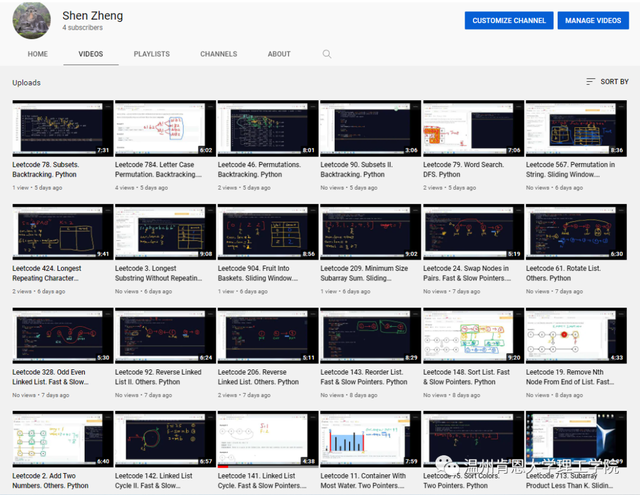Click the Leetcode 79 Word Search title
Image resolution: width=640 pixels, height=495 pixels.
[464, 169]
